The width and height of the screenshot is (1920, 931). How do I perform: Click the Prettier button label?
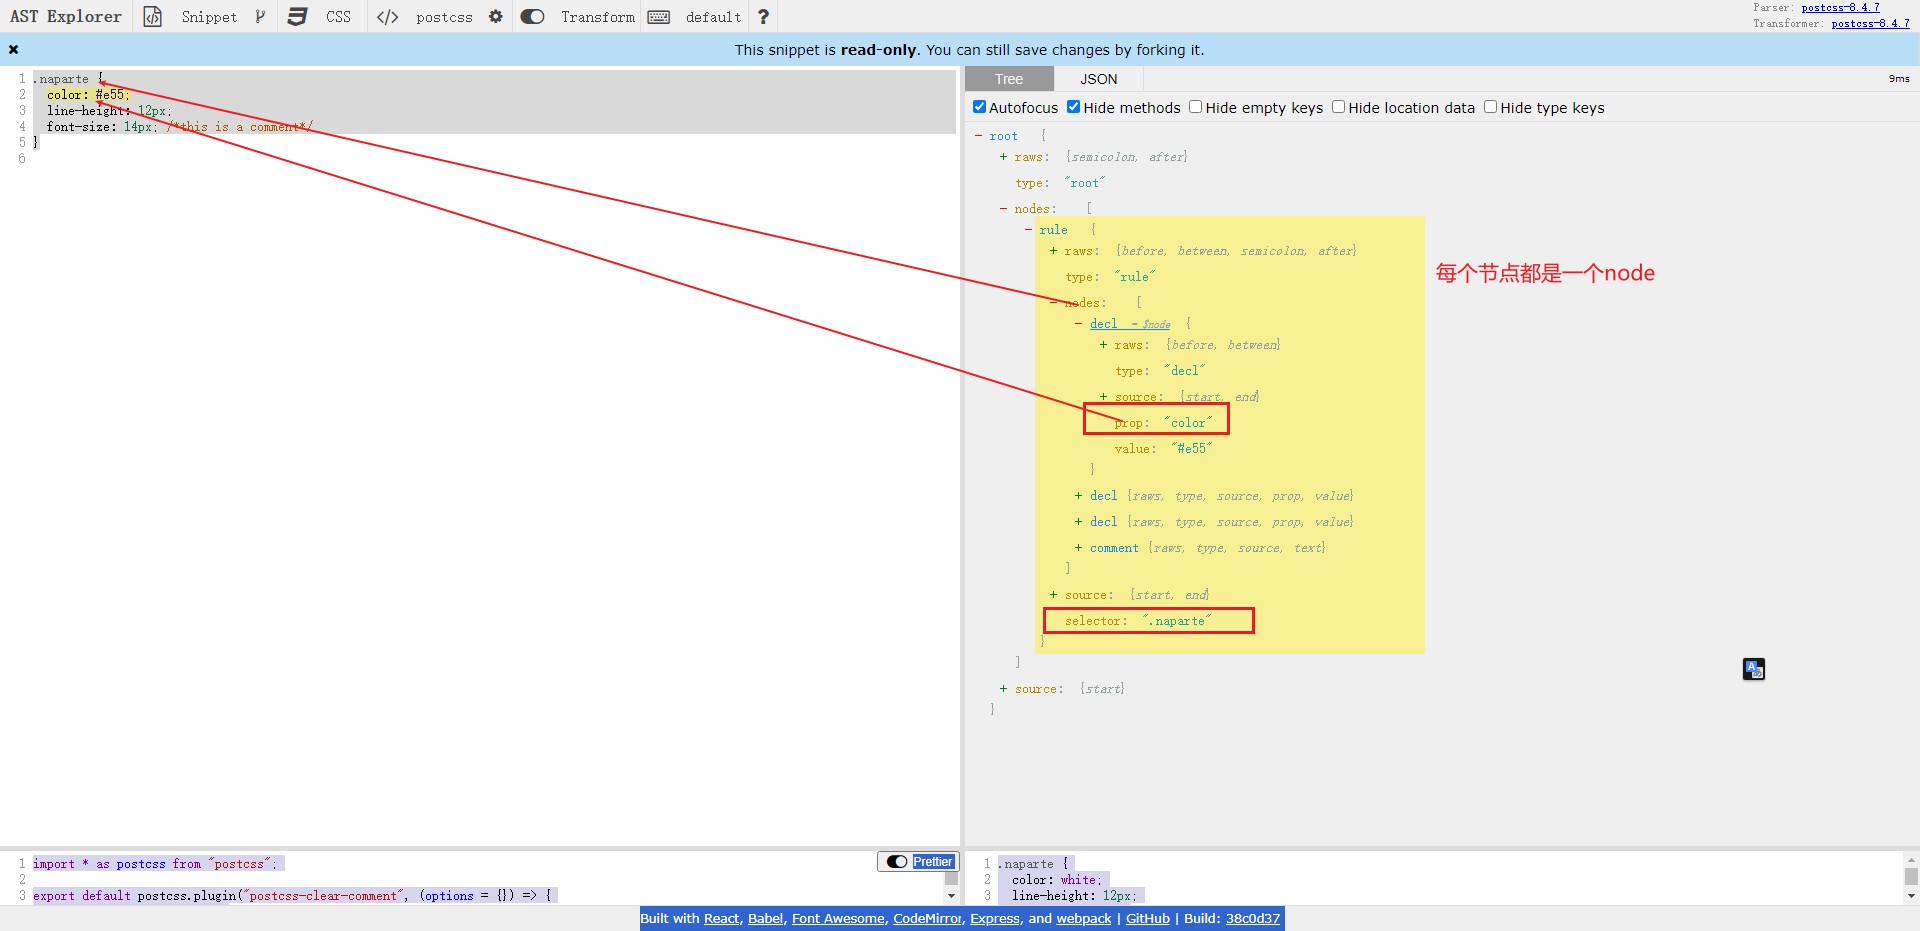932,862
